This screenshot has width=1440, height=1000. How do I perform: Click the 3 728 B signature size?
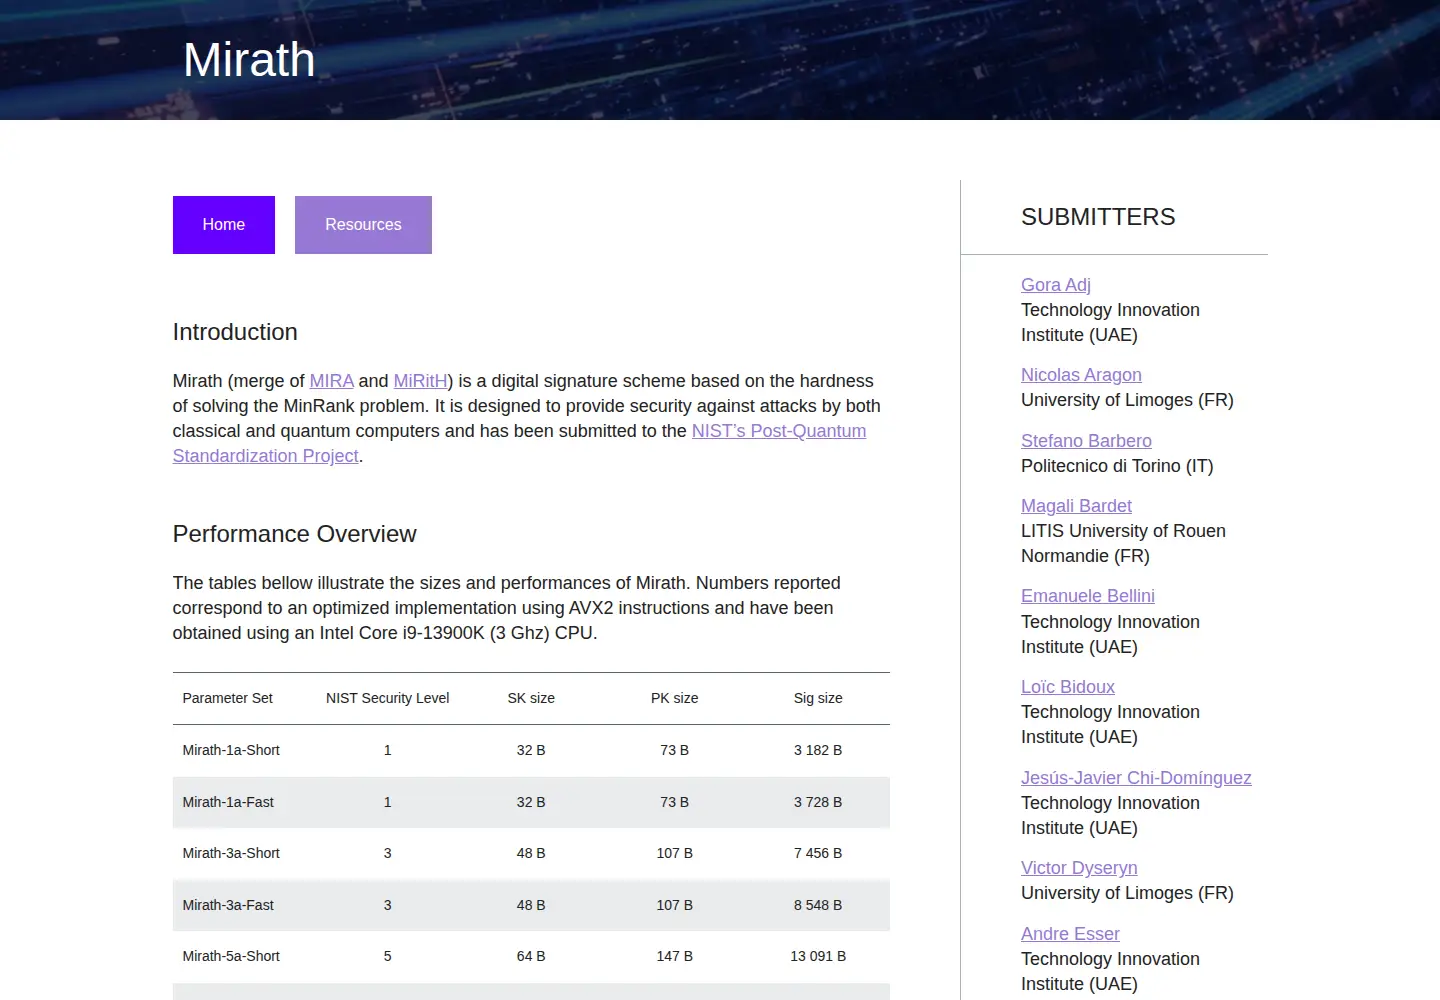point(818,802)
